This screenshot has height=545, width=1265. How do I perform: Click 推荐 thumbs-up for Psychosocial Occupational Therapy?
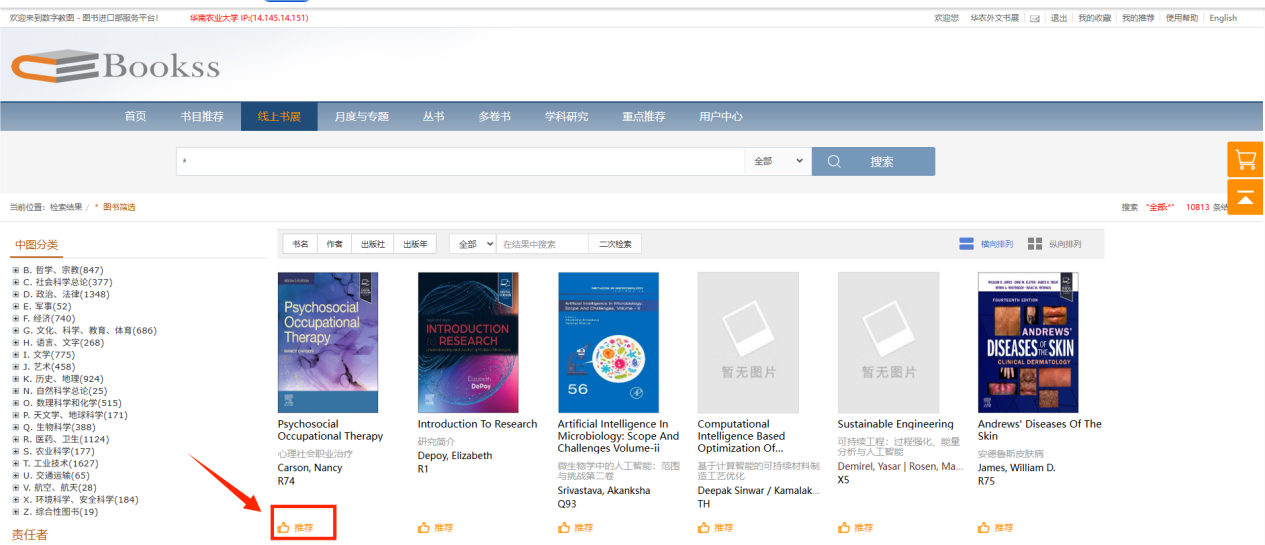coord(296,527)
